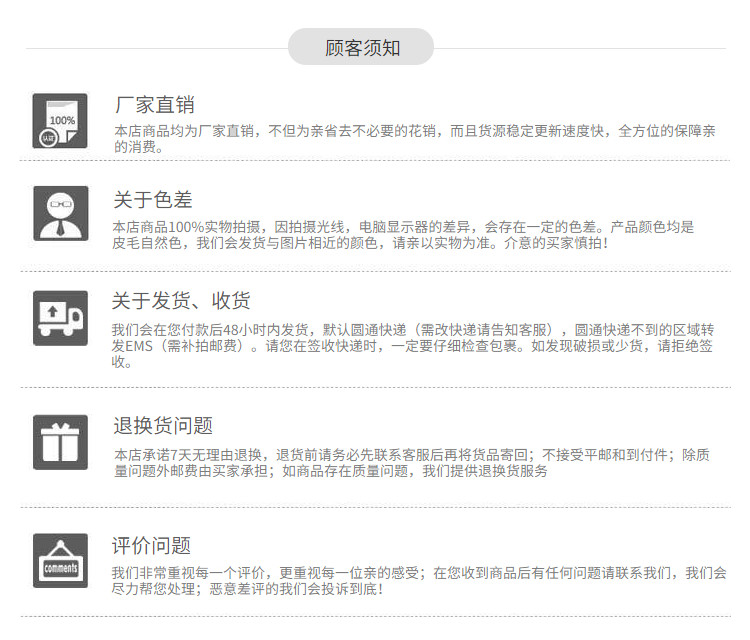Click the return and exchange description paragraph
This screenshot has width=750, height=640.
[x=412, y=463]
